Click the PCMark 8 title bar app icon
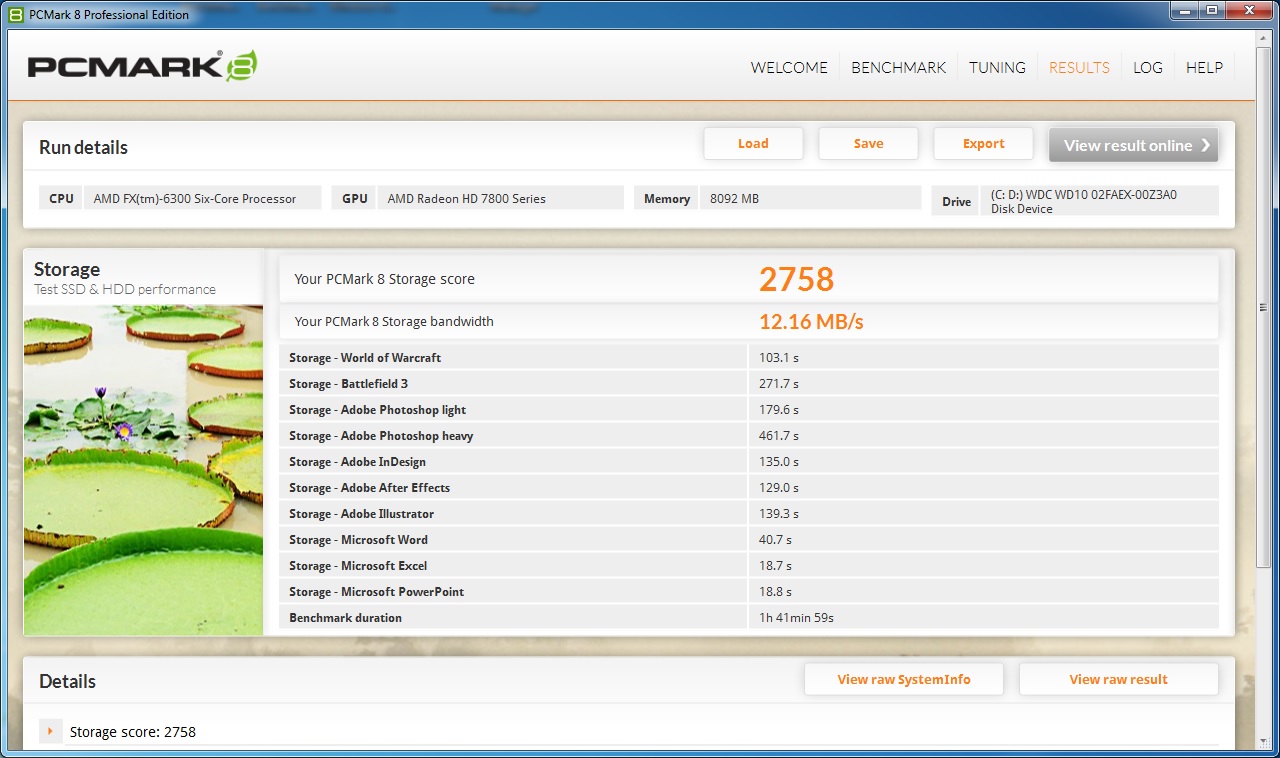The height and width of the screenshot is (758, 1280). tap(16, 13)
